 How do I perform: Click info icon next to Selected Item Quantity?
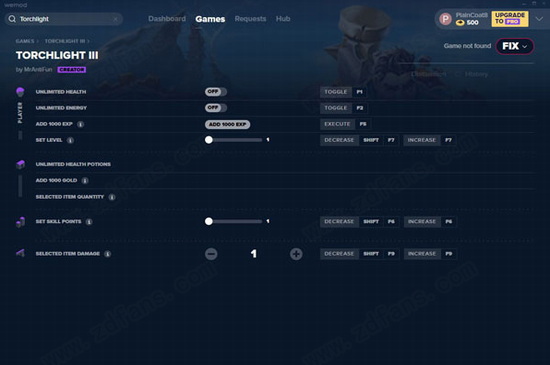[112, 197]
